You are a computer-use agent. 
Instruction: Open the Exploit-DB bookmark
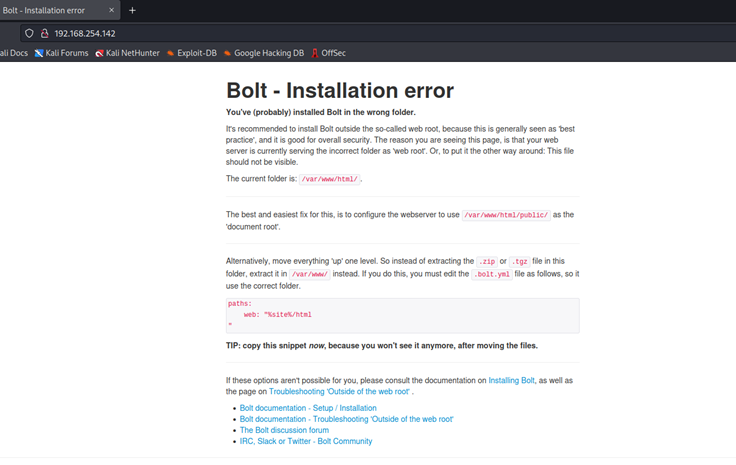point(192,53)
